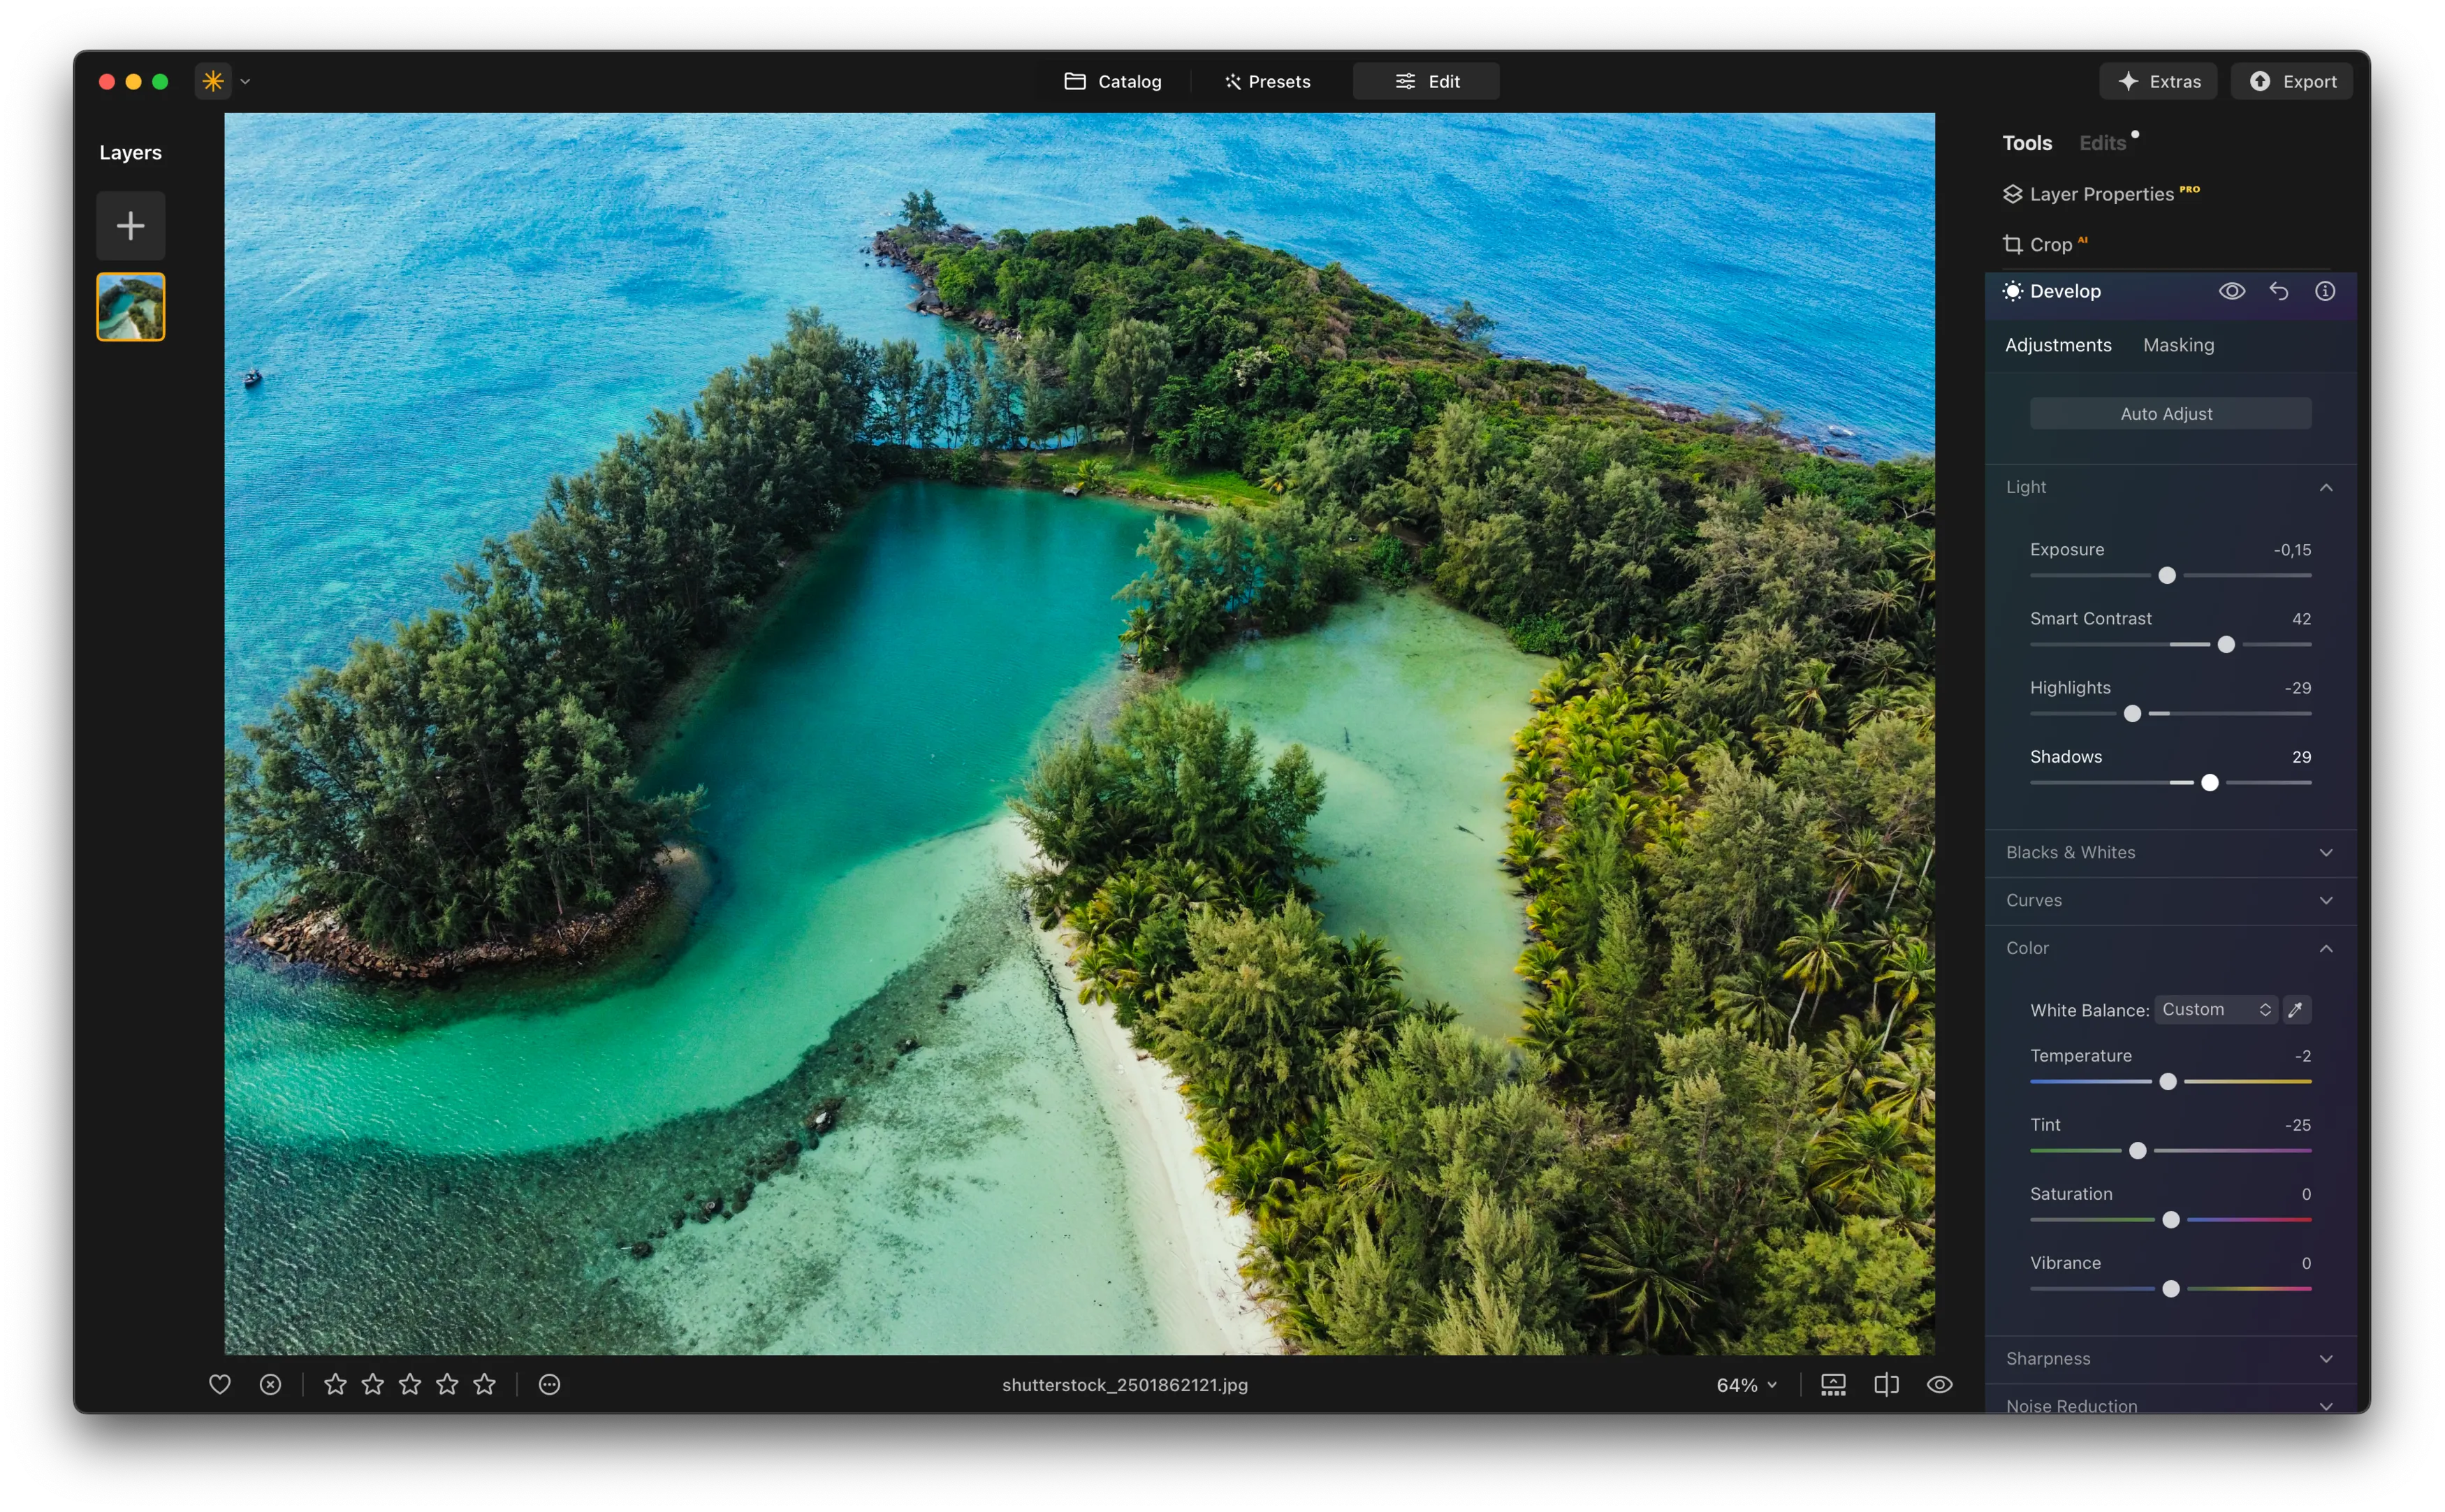
Task: Open the White Balance Custom dropdown
Action: pyautogui.click(x=2215, y=1009)
